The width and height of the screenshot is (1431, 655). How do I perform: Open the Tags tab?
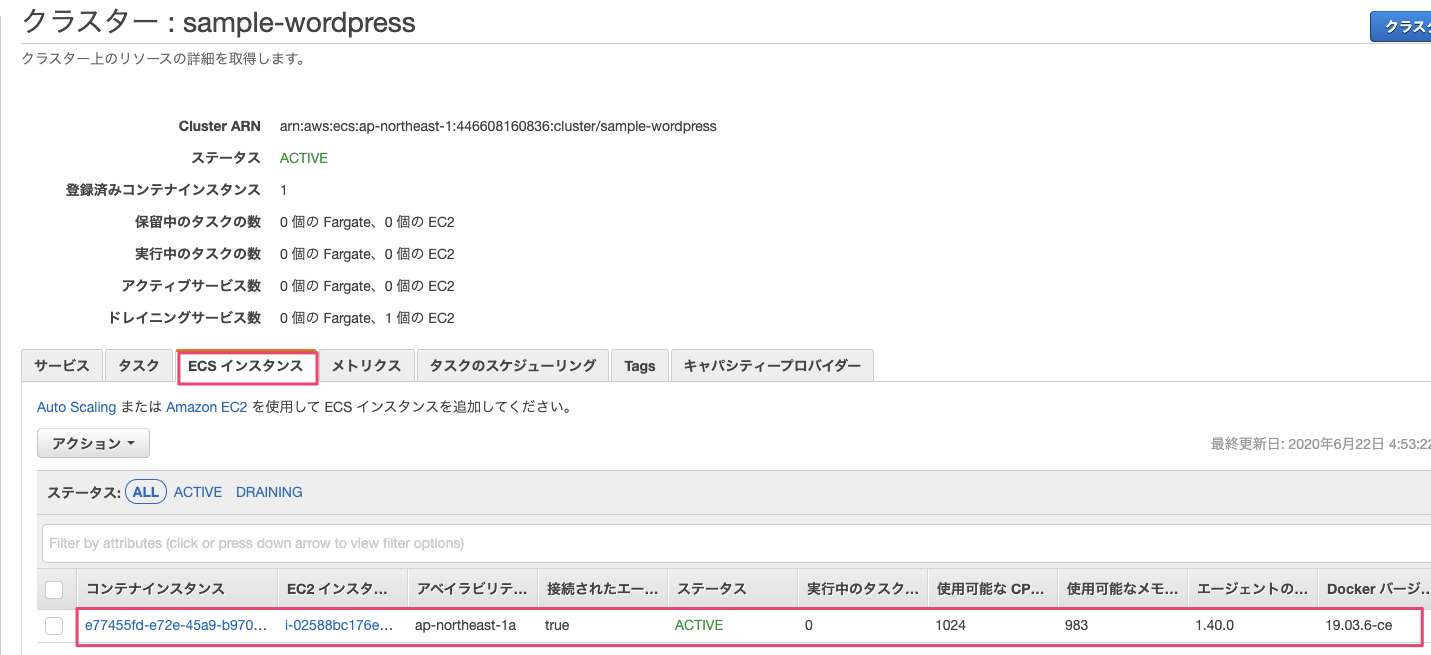[x=640, y=366]
